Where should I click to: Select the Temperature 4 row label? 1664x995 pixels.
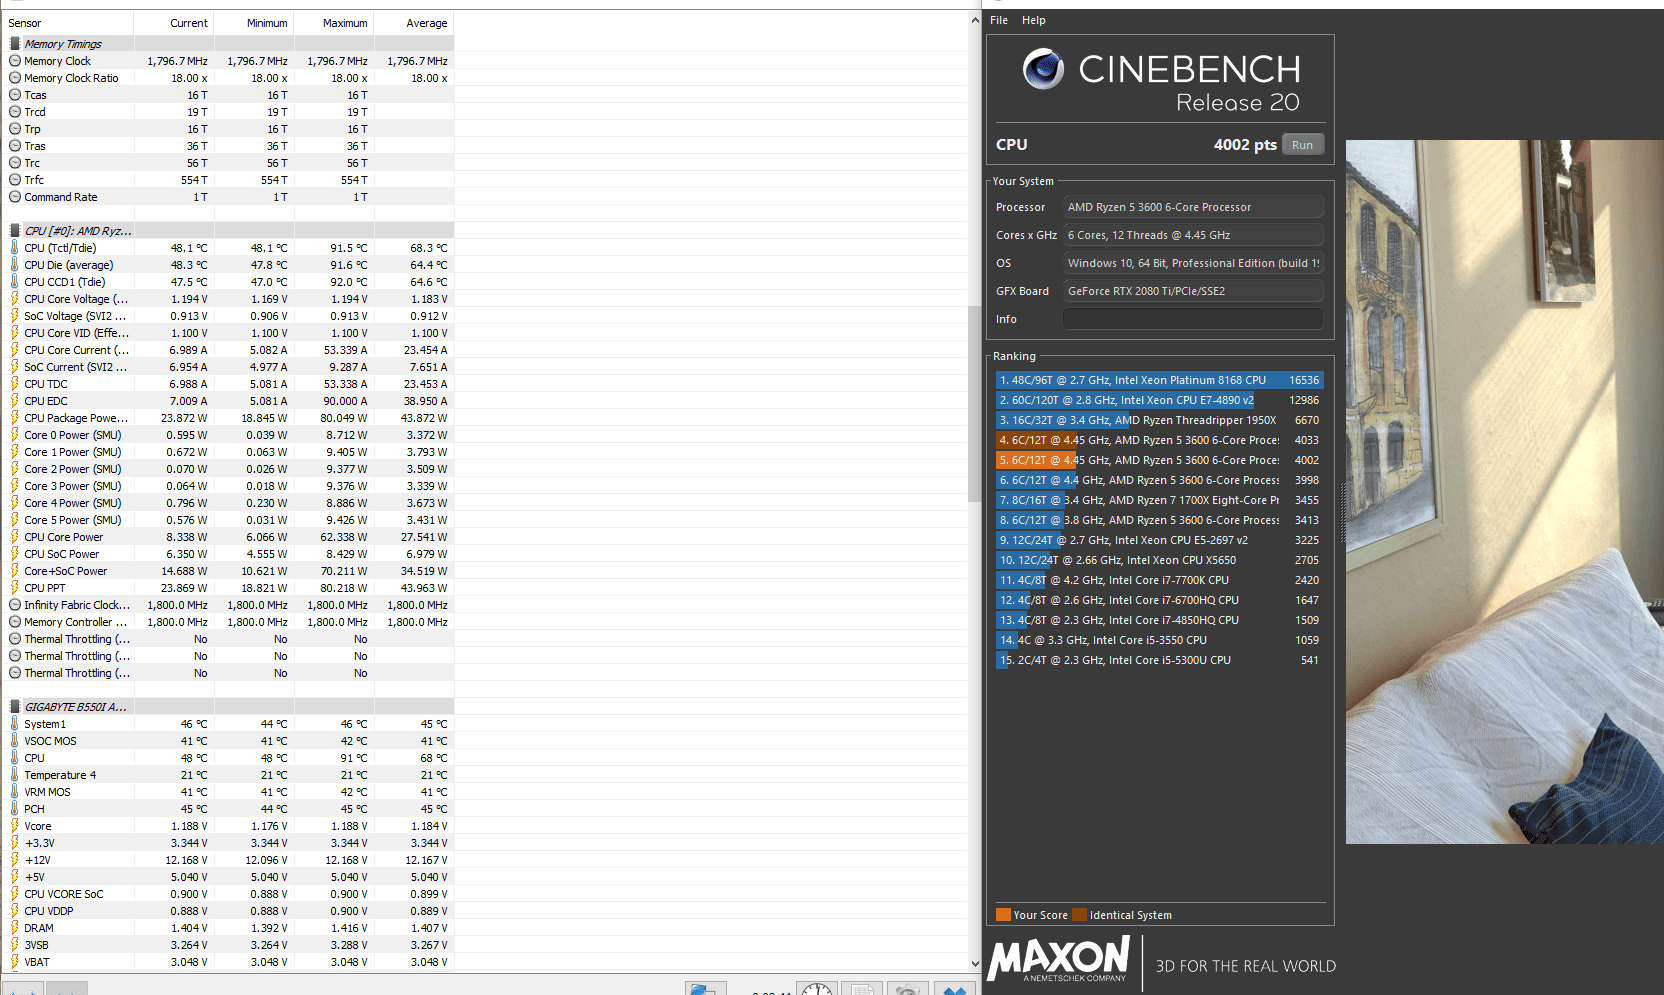[x=60, y=775]
